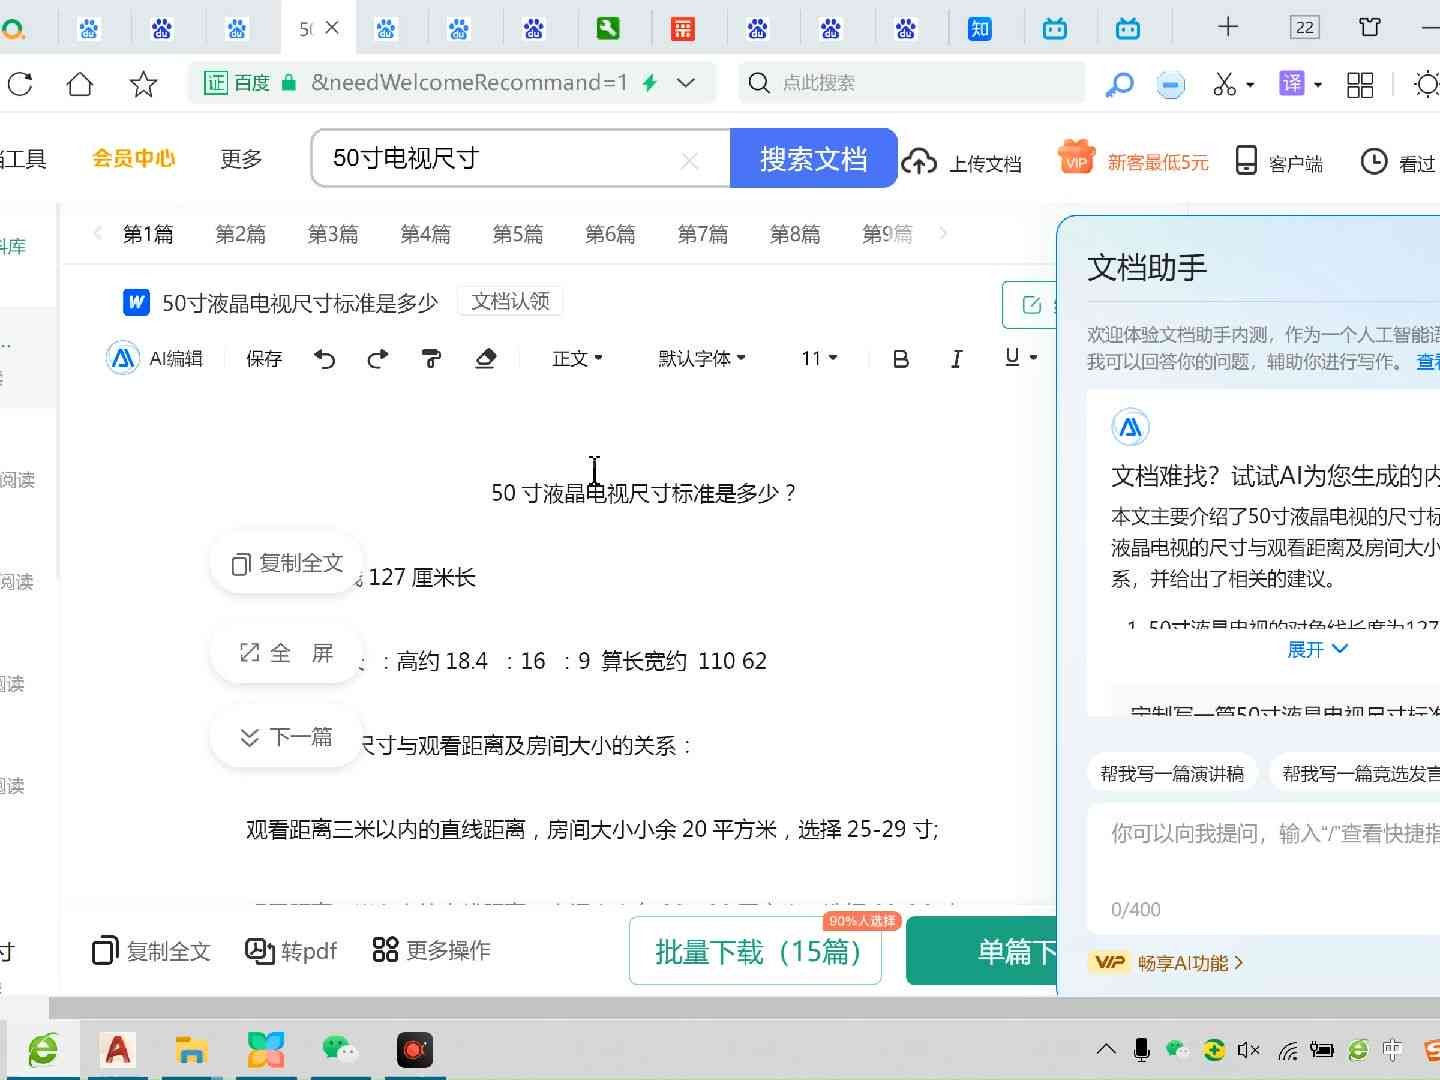Redo the last edit
The image size is (1440, 1080).
[x=377, y=358]
